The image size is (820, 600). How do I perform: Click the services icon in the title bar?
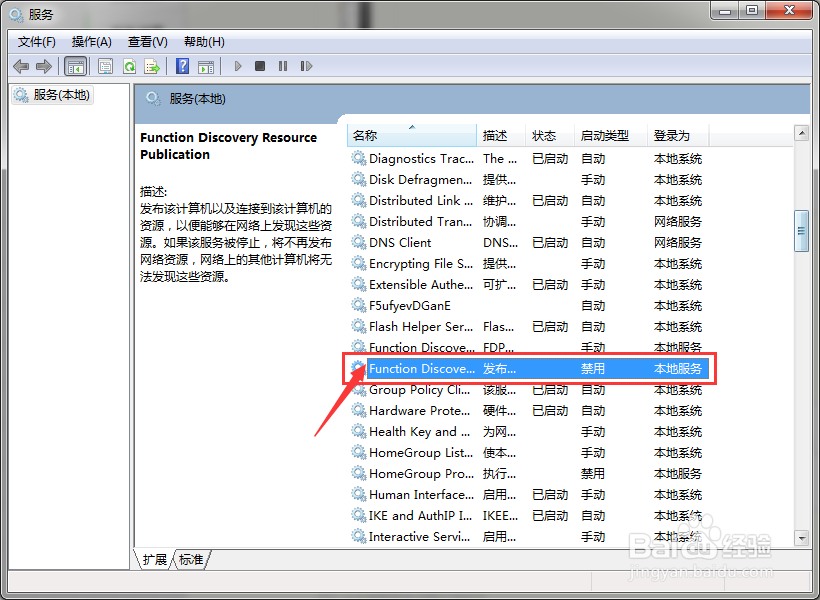[x=16, y=14]
